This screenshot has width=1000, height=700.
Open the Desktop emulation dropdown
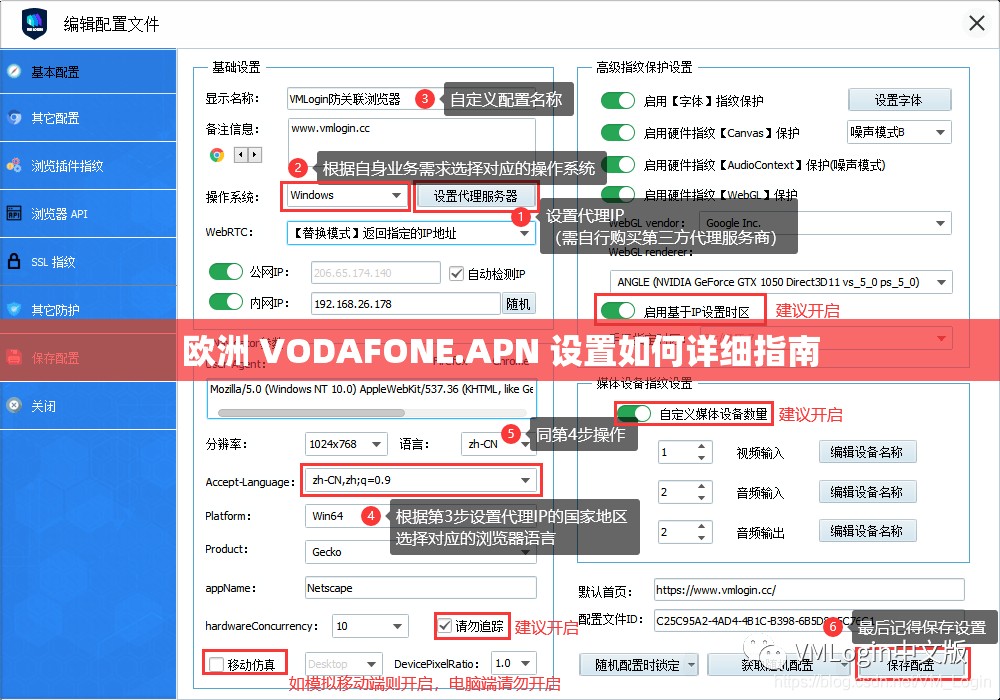click(x=344, y=664)
